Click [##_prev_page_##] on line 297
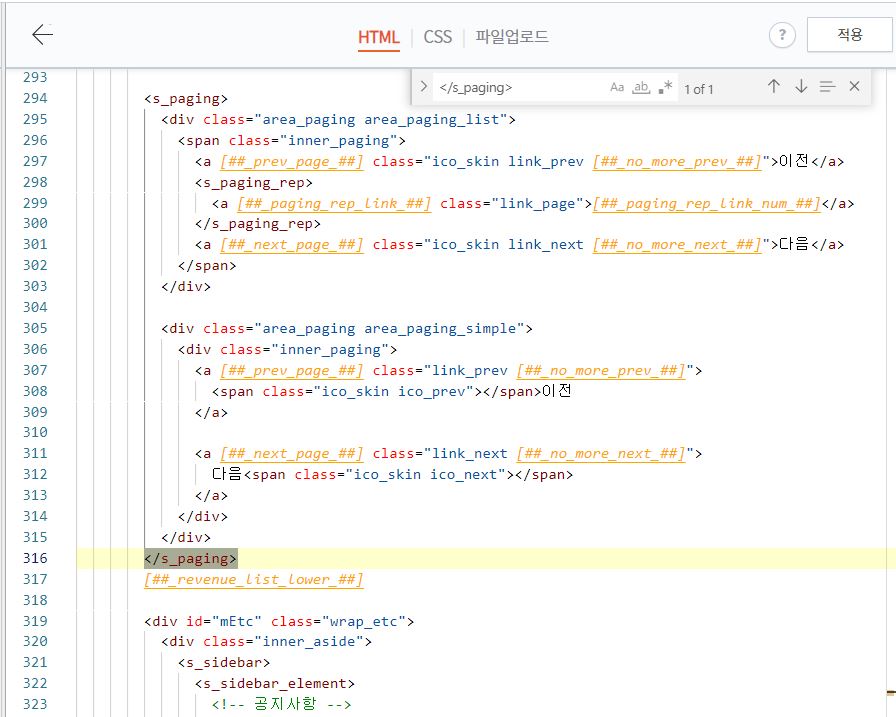Screen dimensions: 896x717 [291, 162]
